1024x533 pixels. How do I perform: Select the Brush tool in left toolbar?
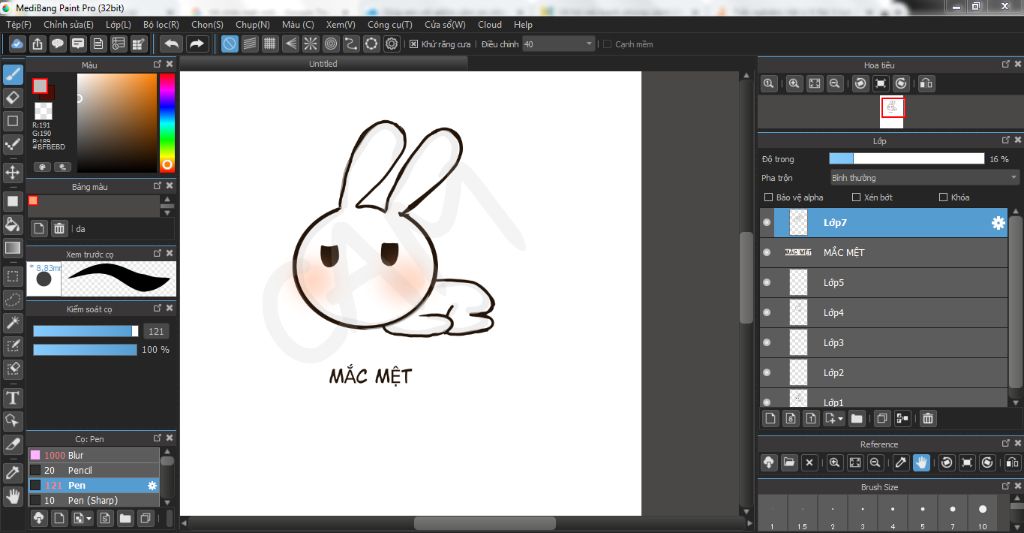tap(12, 74)
